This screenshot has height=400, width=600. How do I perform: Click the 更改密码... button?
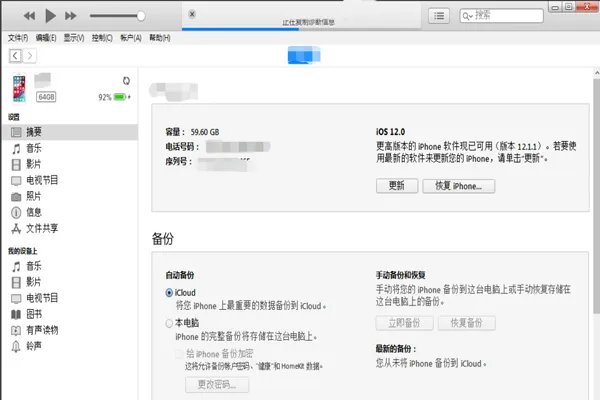tap(217, 385)
